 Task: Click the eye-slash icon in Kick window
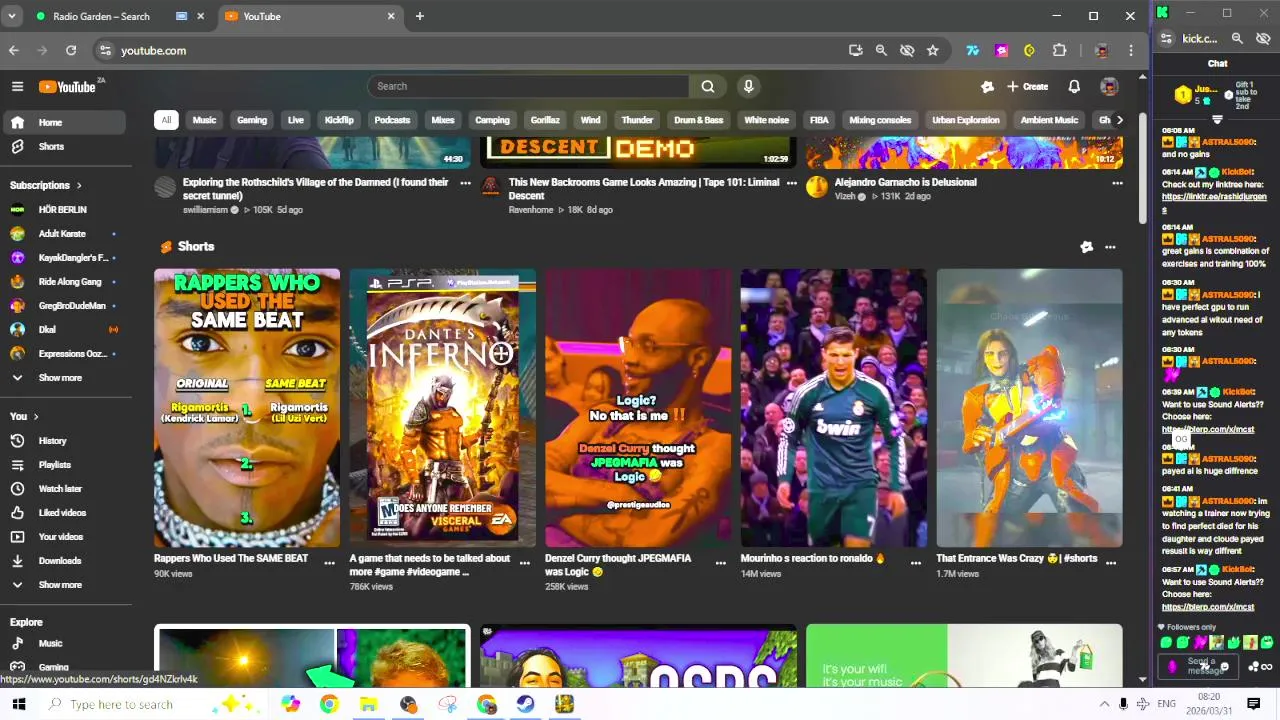1263,38
